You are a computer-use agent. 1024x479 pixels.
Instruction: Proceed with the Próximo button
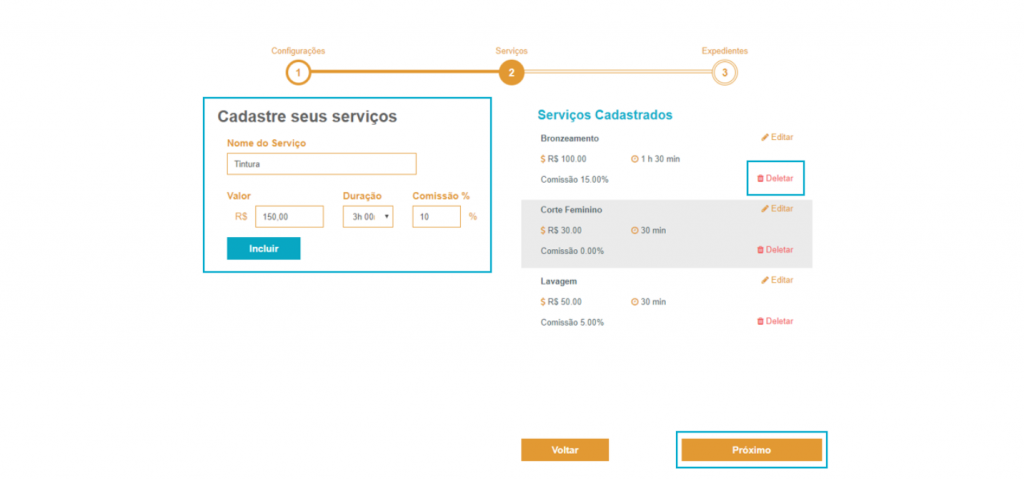tap(751, 450)
